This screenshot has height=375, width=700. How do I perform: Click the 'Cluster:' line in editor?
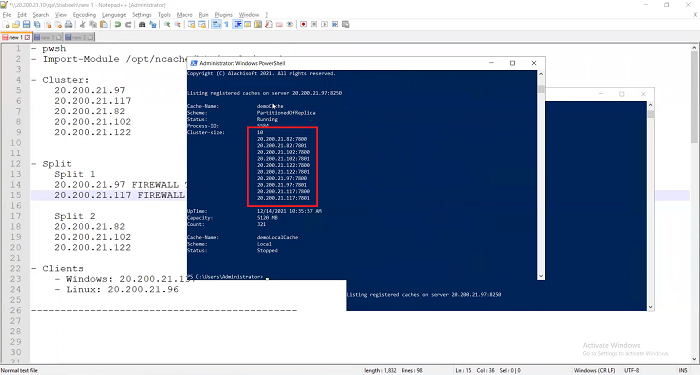coord(66,80)
